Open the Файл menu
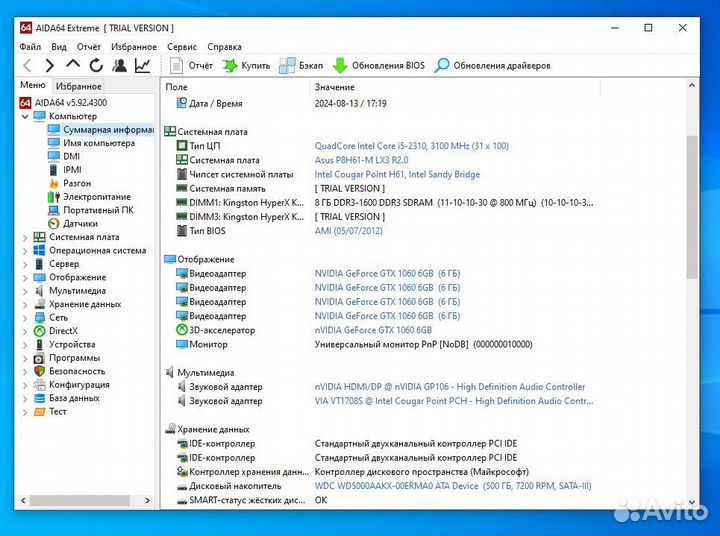 (30, 47)
